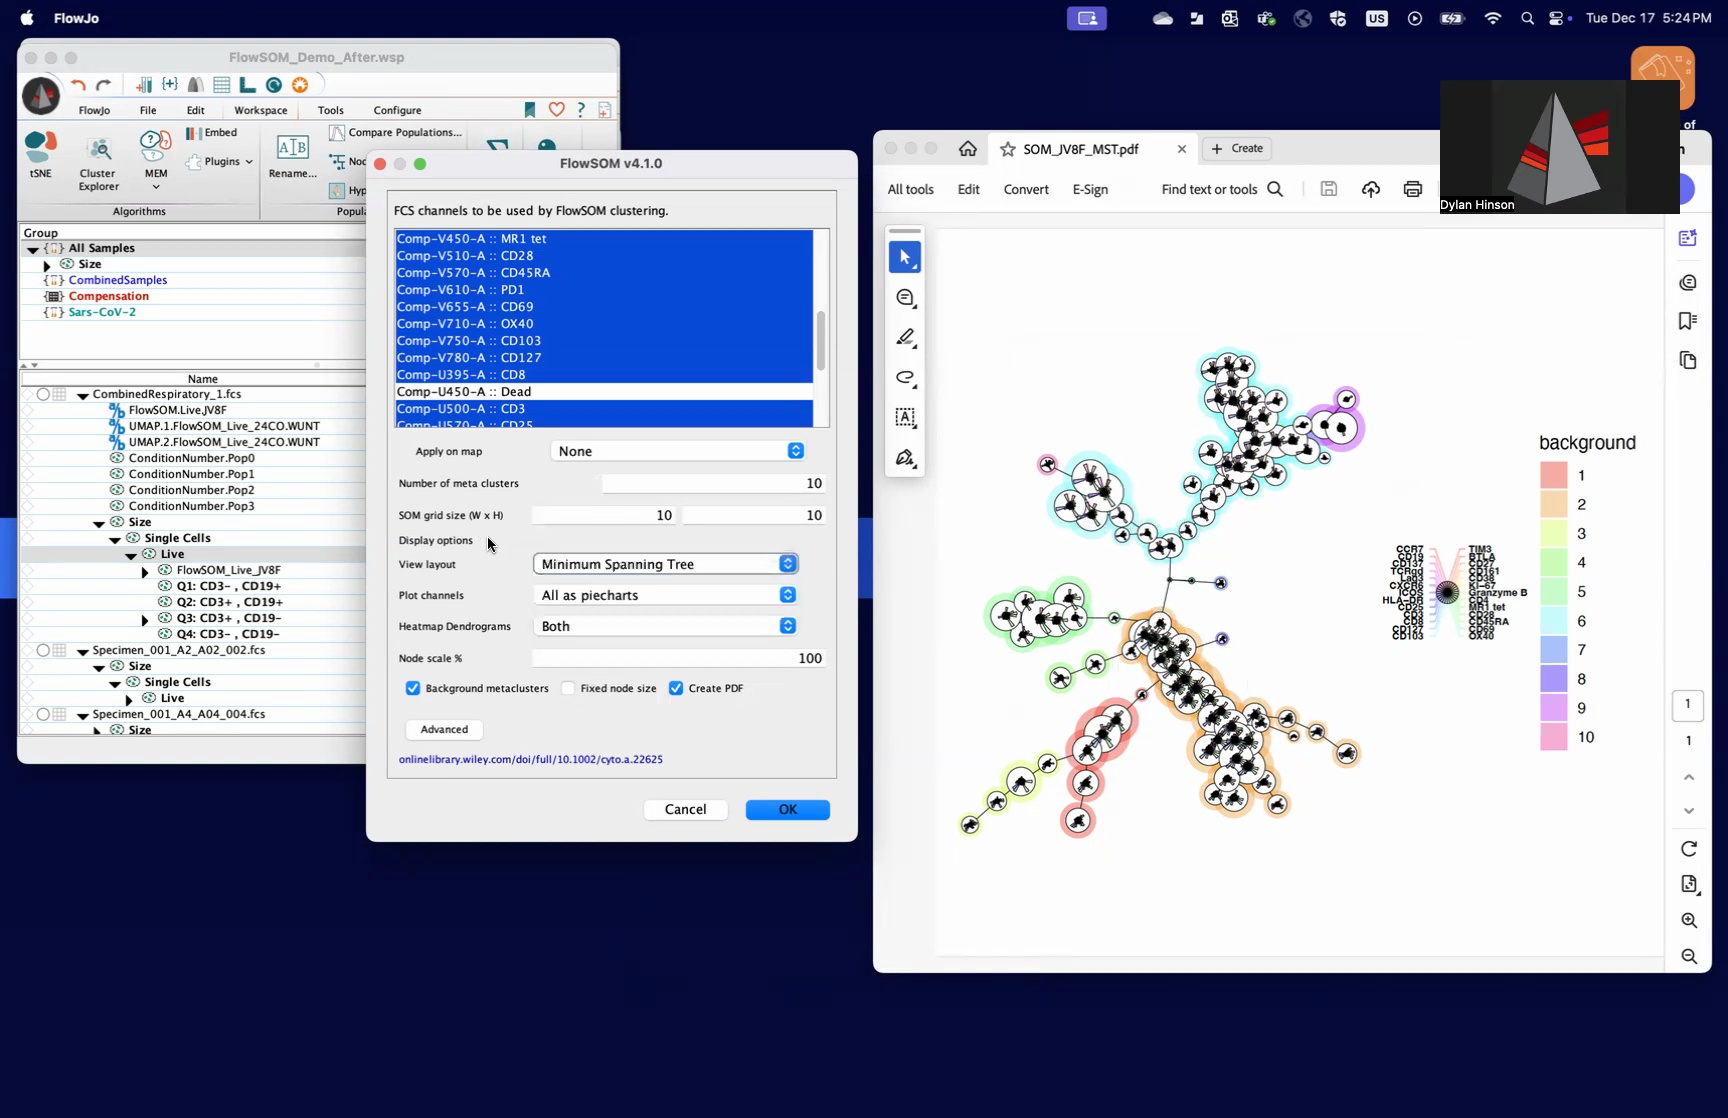Click the Cancel button in FlowSOM dialog
This screenshot has height=1118, width=1728.
coord(685,809)
